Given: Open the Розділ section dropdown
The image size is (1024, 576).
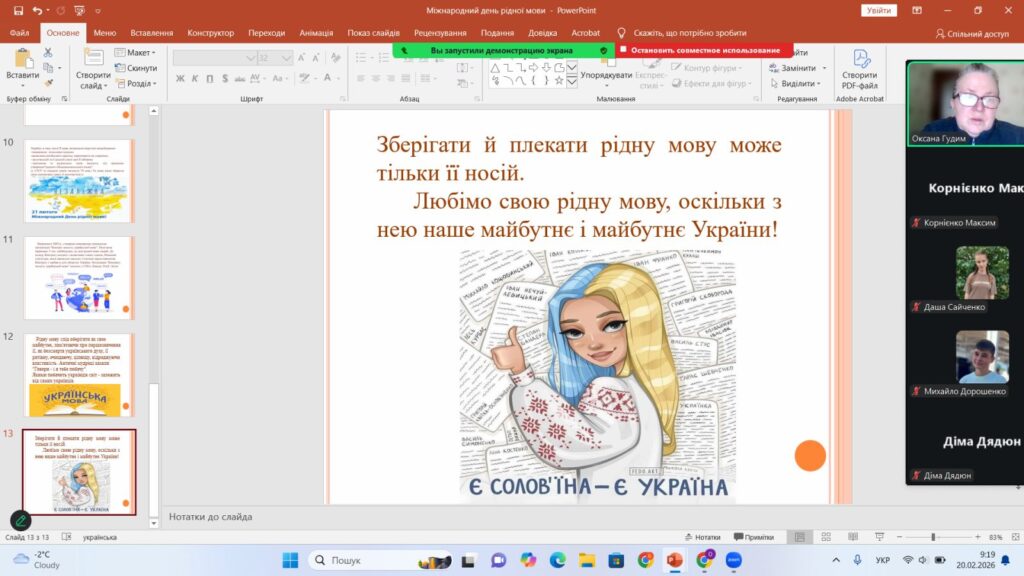Looking at the screenshot, I should click(136, 84).
